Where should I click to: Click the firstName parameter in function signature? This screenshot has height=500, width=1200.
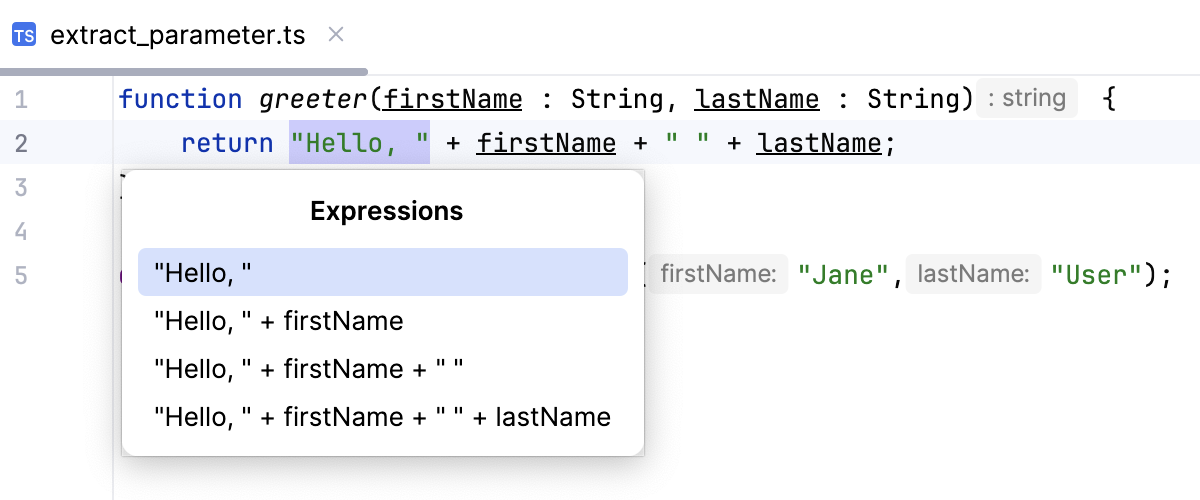(453, 100)
